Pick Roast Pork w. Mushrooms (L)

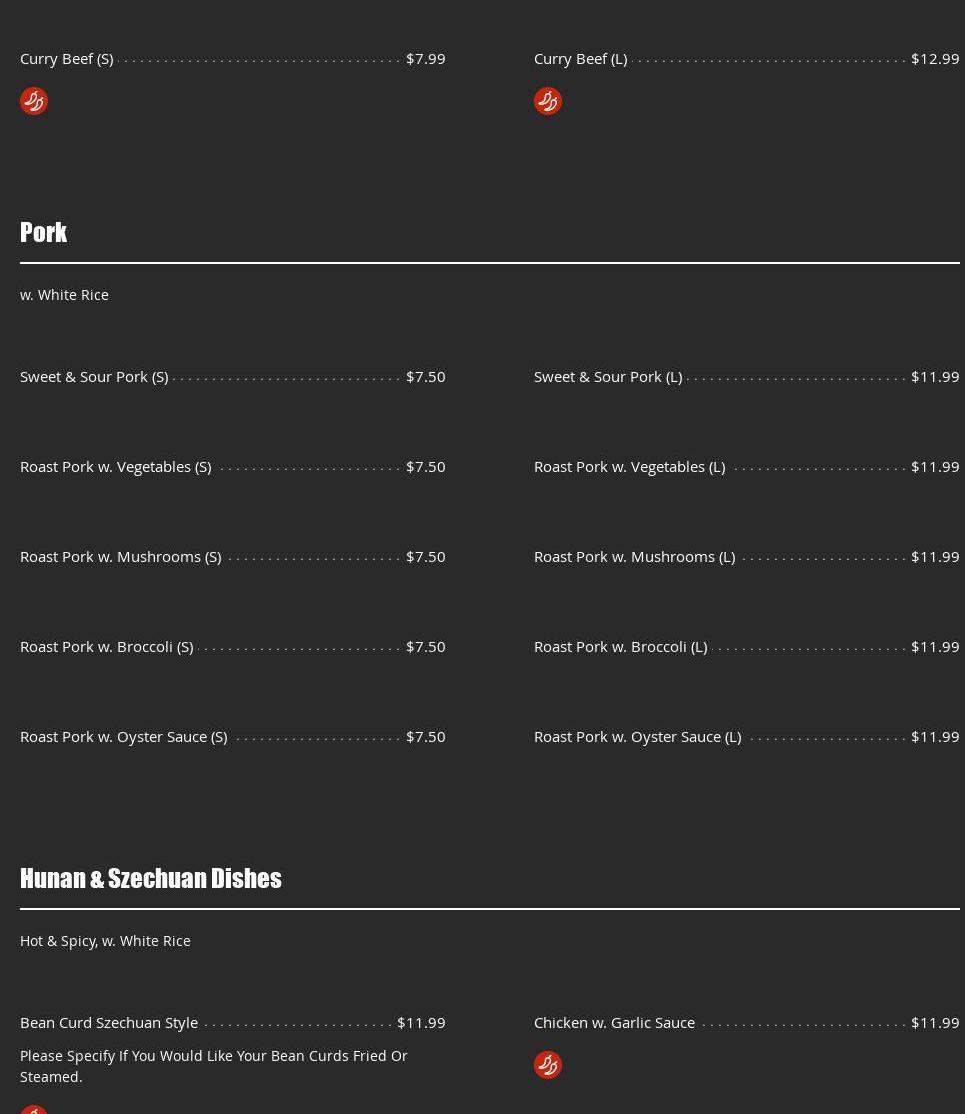pyautogui.click(x=635, y=556)
